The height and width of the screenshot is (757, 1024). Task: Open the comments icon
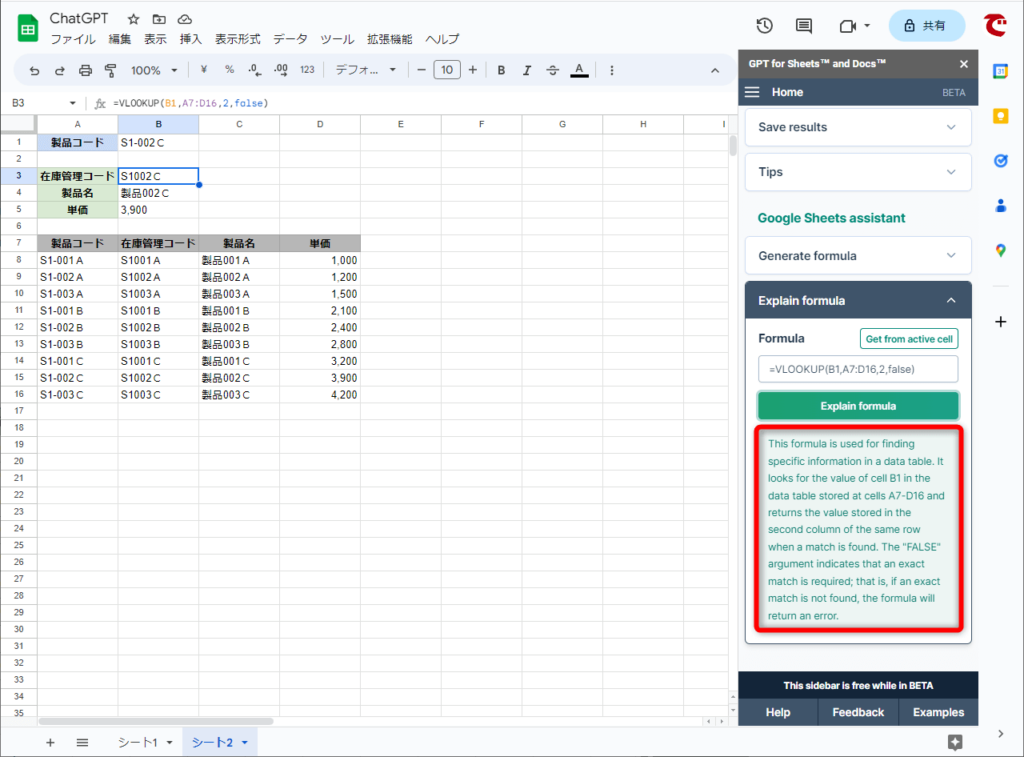coord(804,25)
